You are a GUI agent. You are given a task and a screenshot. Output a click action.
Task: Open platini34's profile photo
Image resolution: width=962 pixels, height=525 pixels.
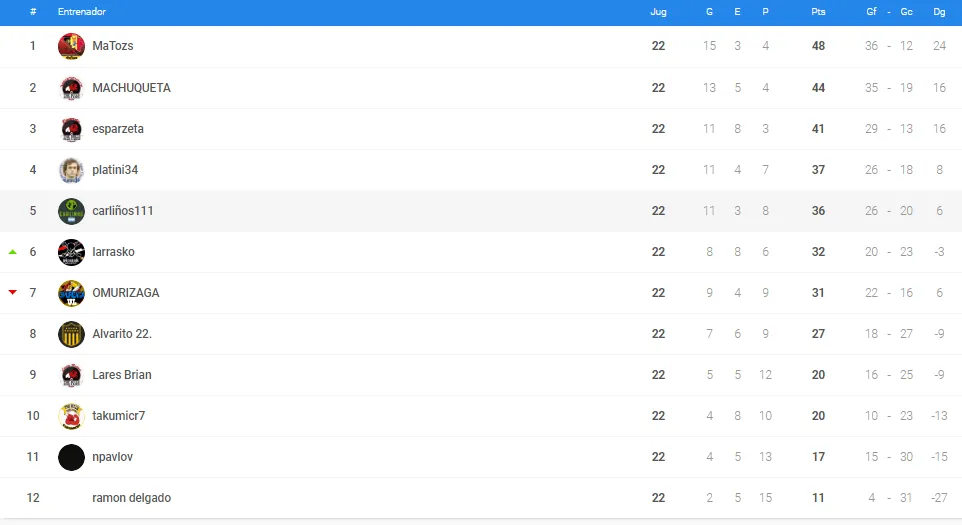point(71,170)
